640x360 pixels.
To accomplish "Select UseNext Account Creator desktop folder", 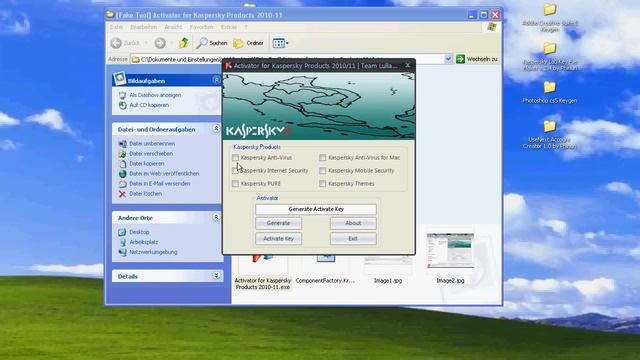I will point(550,134).
